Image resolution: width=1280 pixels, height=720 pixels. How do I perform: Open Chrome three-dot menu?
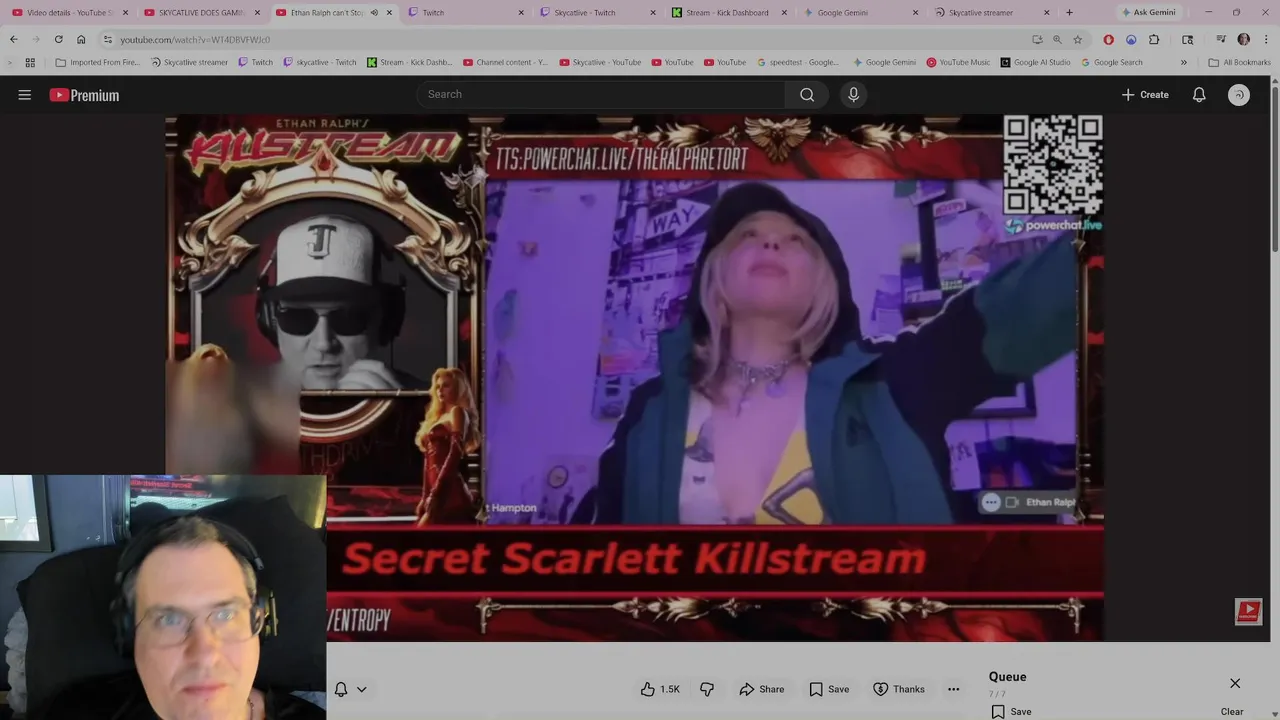(1266, 39)
